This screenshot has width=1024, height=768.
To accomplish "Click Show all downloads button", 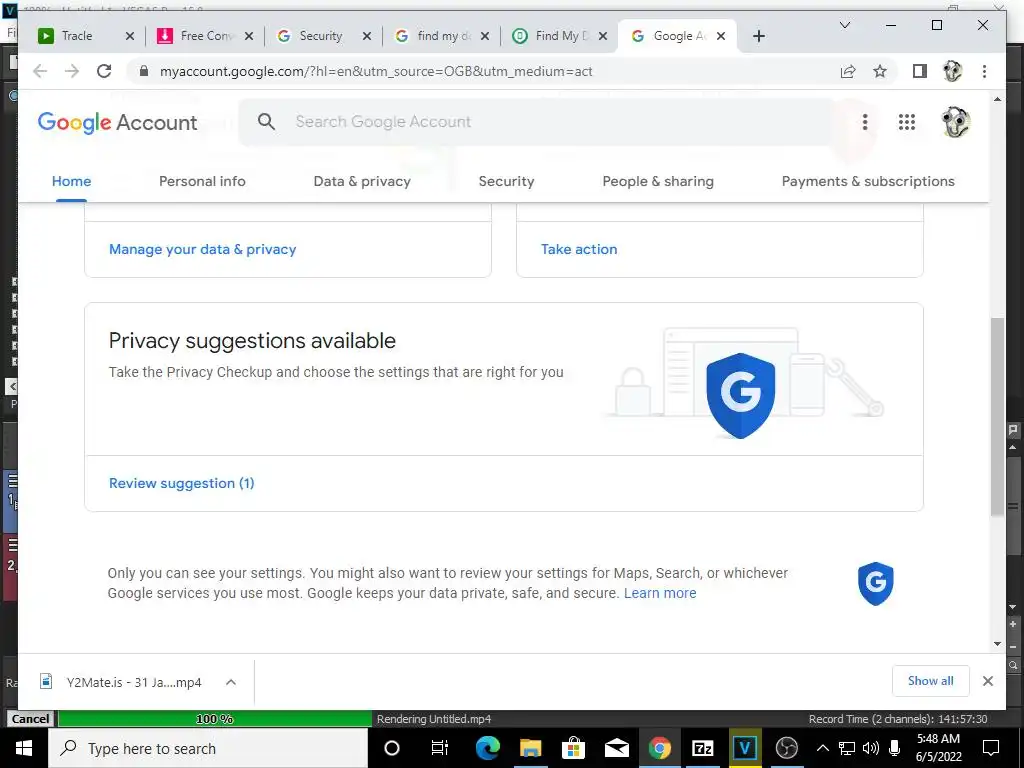I will pyautogui.click(x=930, y=681).
